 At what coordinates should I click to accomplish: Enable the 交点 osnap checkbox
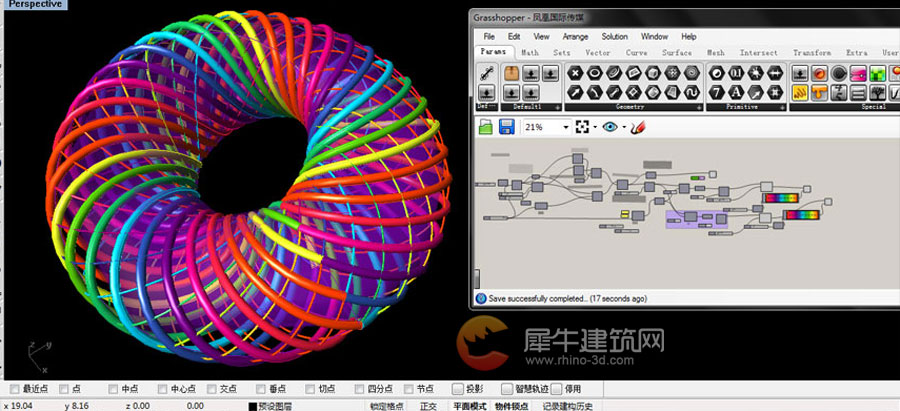212,389
